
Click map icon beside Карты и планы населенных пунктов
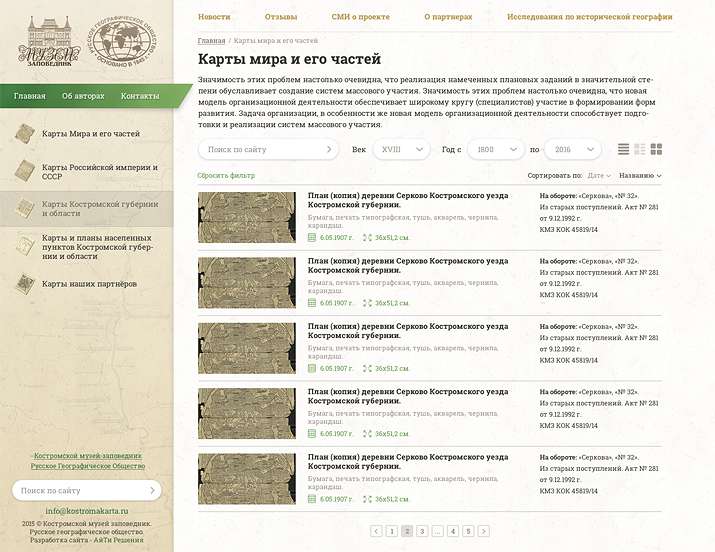[x=25, y=246]
